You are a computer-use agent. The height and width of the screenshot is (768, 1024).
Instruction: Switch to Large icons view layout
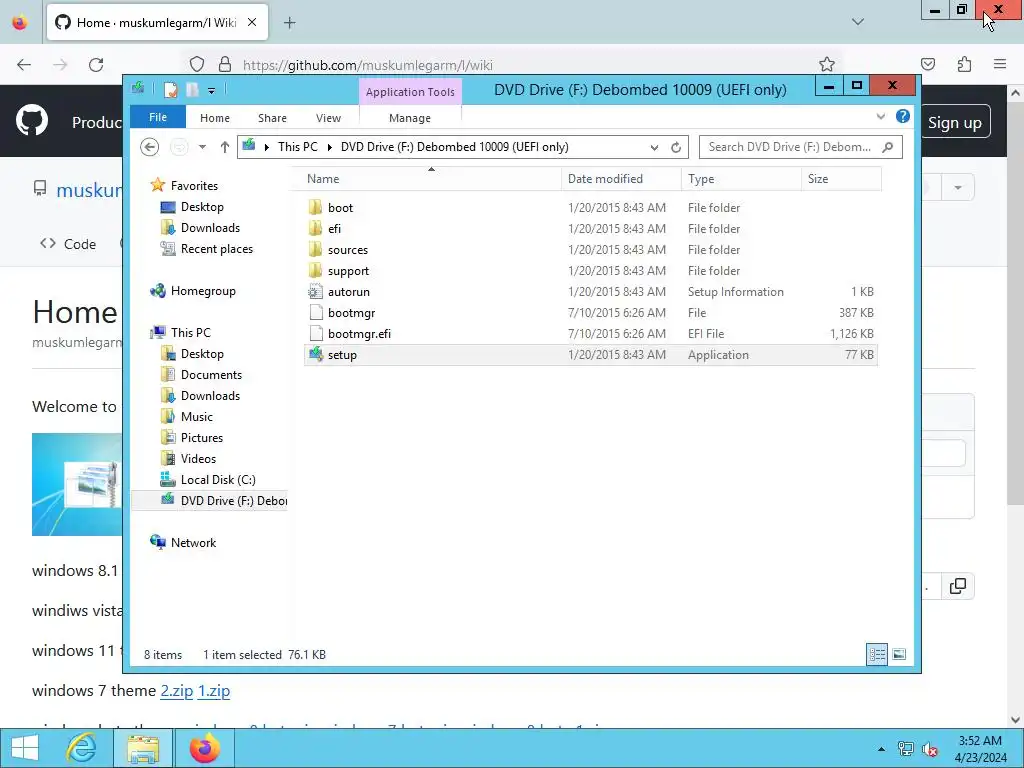(x=899, y=654)
